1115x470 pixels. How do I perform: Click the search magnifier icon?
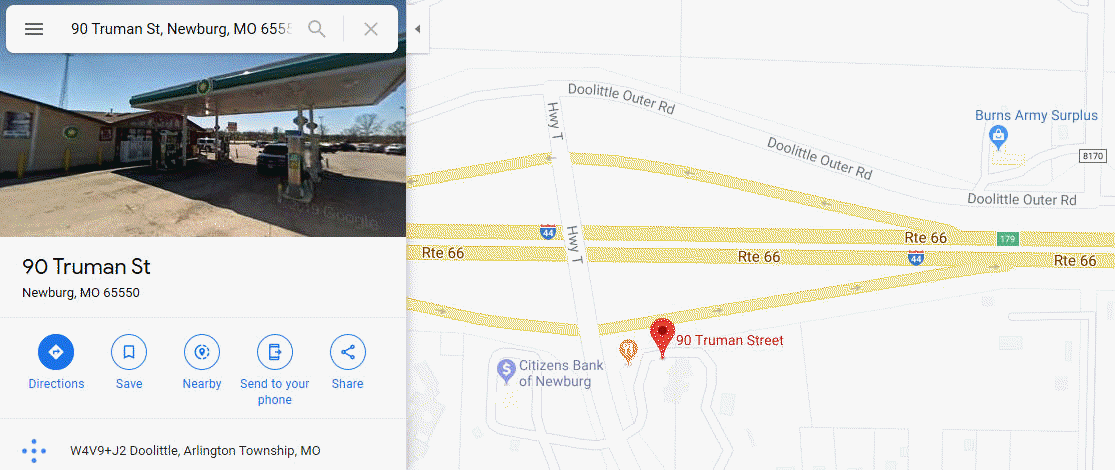pos(316,29)
